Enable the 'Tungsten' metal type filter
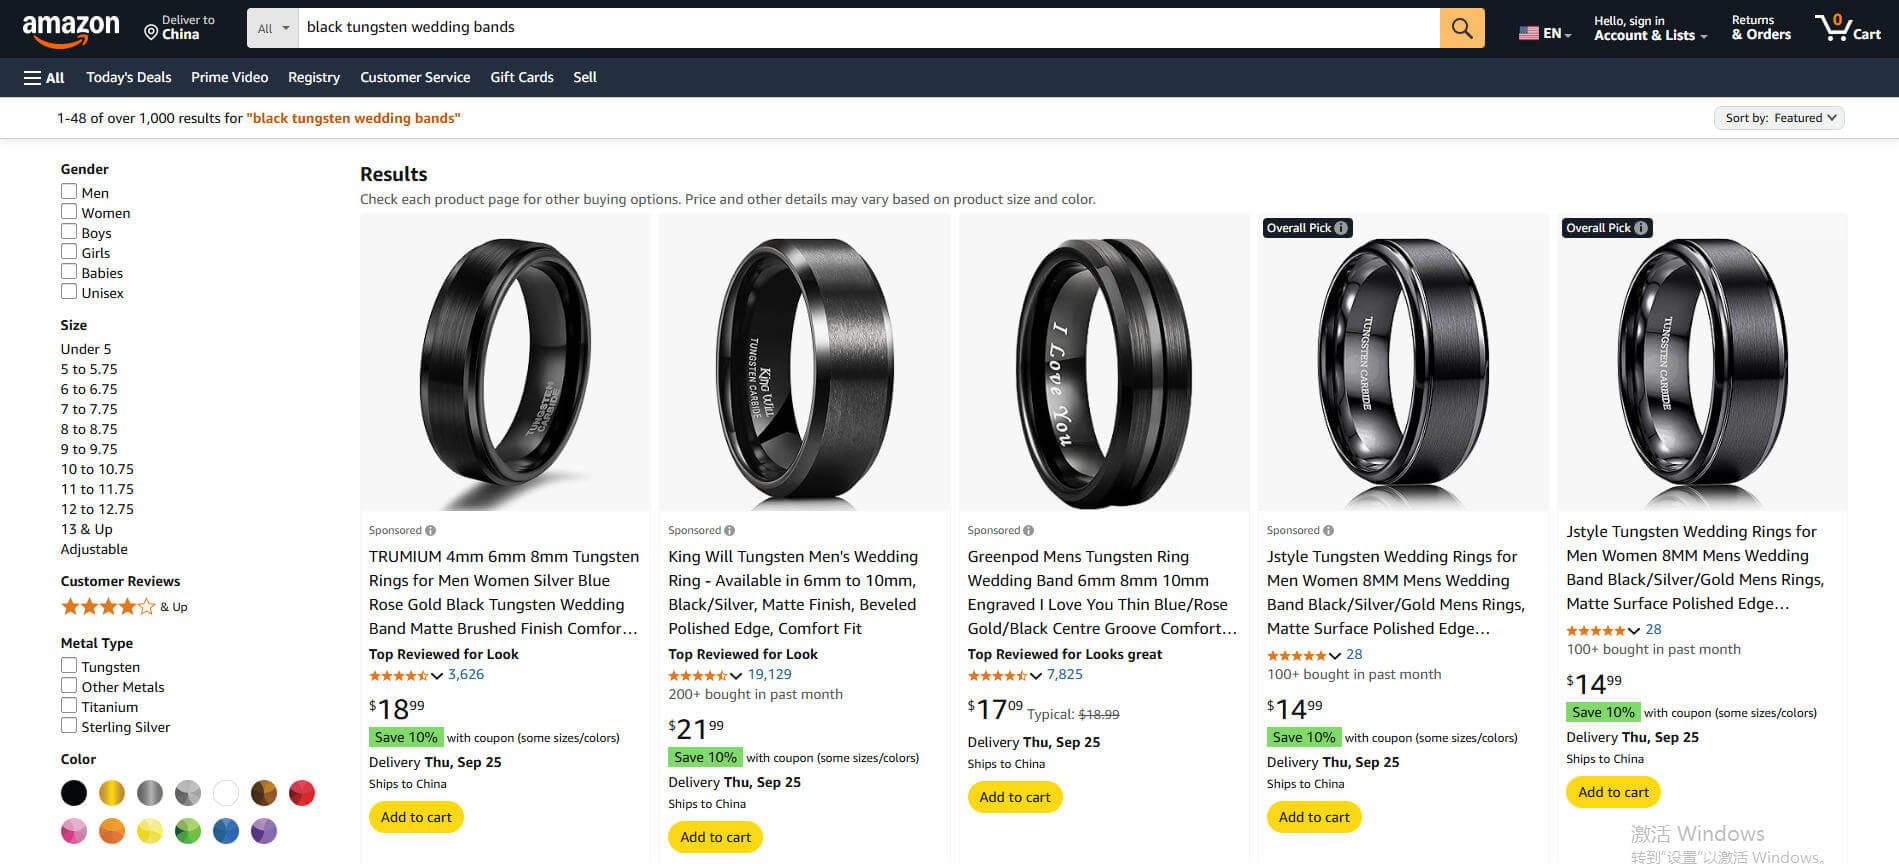The image size is (1899, 864). (x=67, y=666)
